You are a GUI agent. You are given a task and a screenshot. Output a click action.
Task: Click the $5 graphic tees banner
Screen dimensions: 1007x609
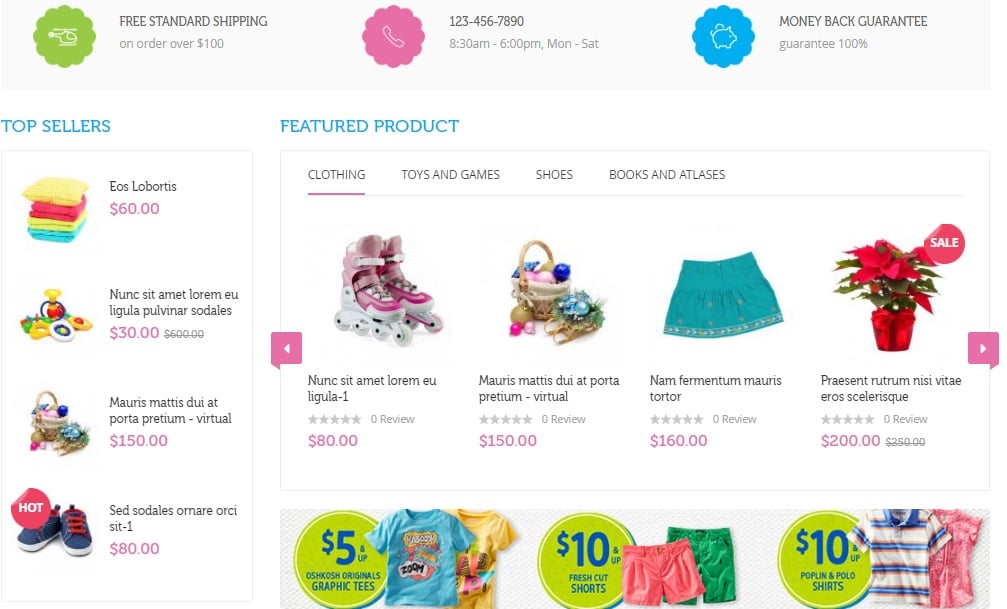403,559
